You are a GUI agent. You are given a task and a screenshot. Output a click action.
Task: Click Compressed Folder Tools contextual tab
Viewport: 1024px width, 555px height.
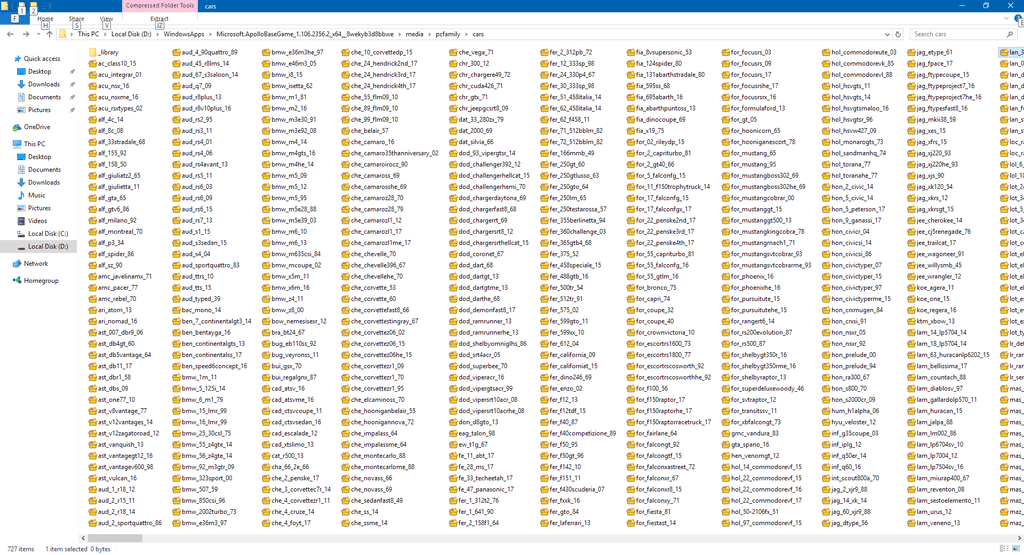click(x=160, y=5)
